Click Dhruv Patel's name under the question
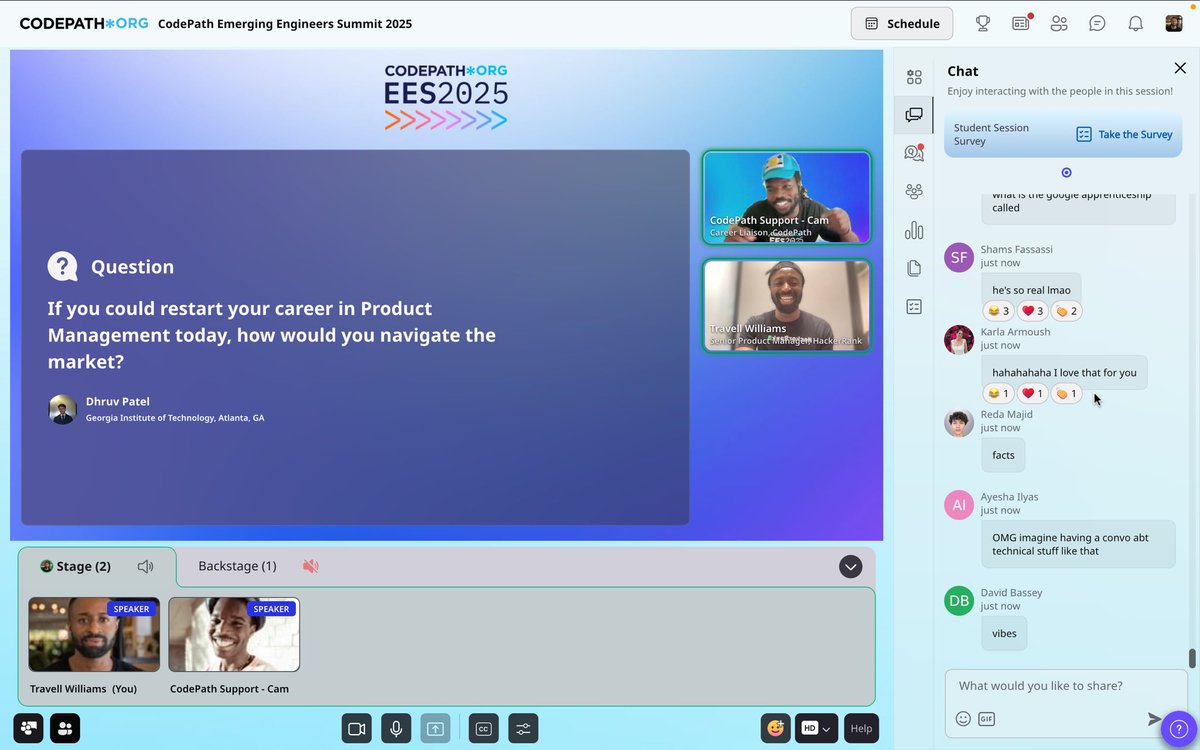This screenshot has width=1200, height=750. [x=118, y=402]
